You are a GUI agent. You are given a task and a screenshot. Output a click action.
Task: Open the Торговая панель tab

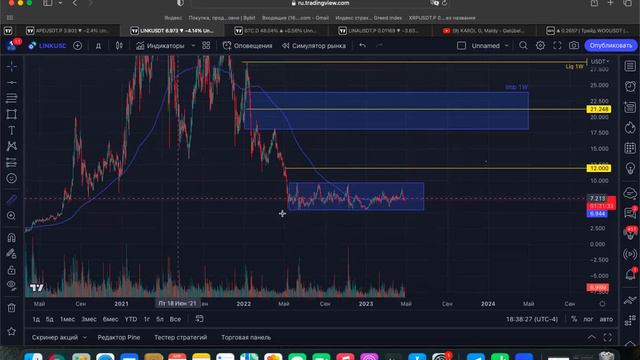tap(246, 338)
